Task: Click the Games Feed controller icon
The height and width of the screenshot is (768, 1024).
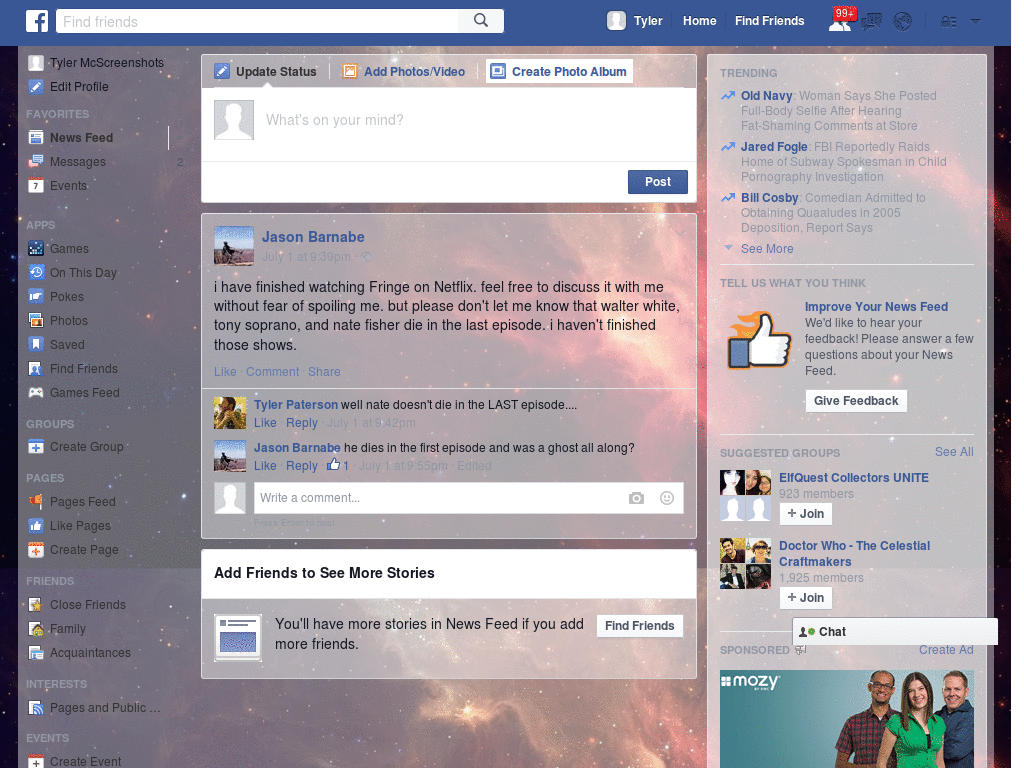Action: pyautogui.click(x=36, y=392)
